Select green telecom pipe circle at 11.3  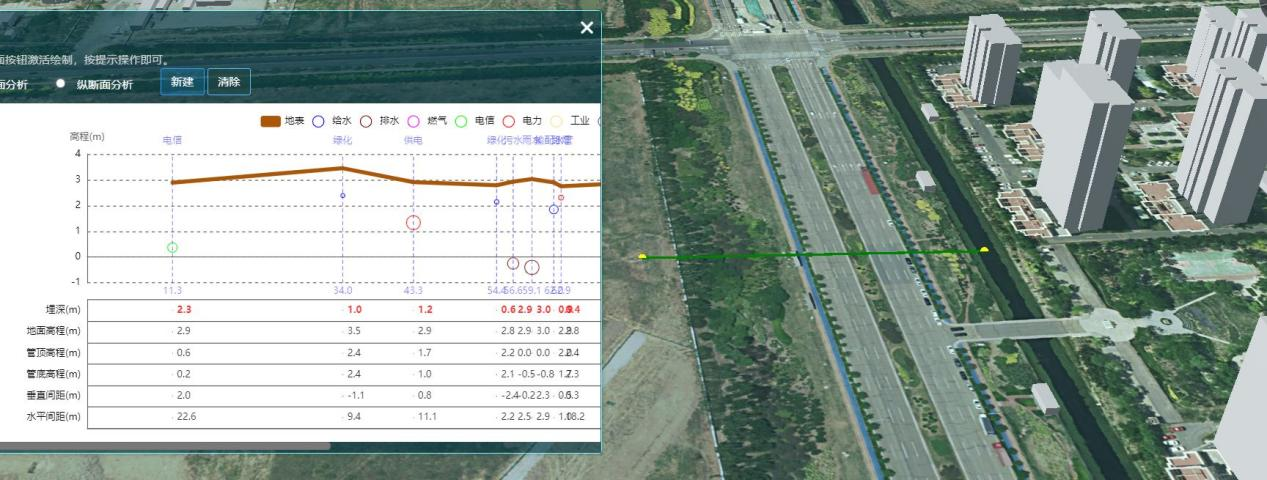click(172, 247)
